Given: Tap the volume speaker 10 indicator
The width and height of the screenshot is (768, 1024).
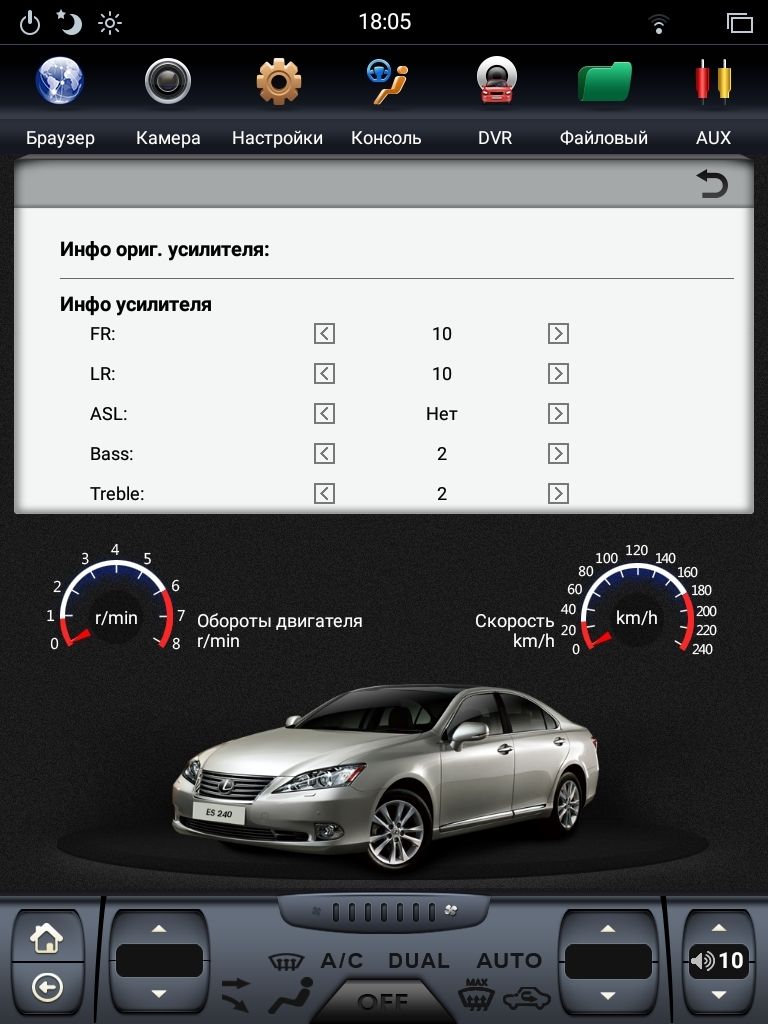Looking at the screenshot, I should pyautogui.click(x=718, y=960).
